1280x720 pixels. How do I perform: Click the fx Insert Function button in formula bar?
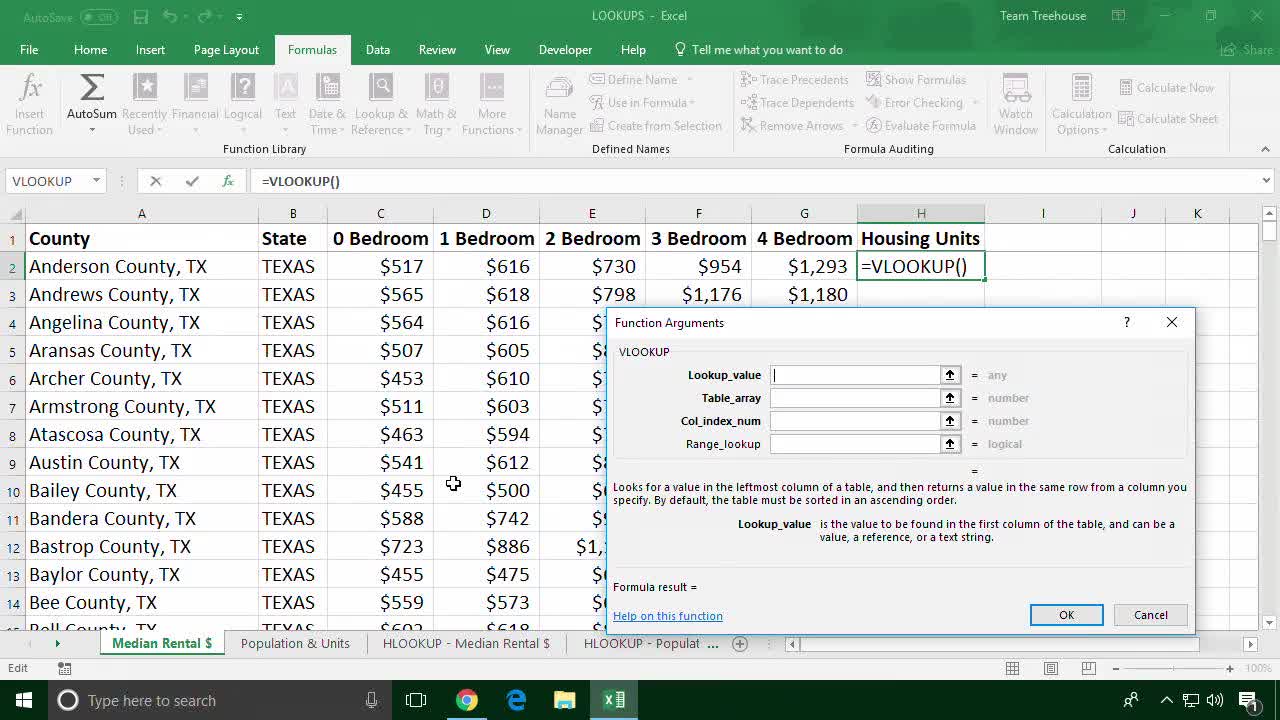[x=228, y=181]
